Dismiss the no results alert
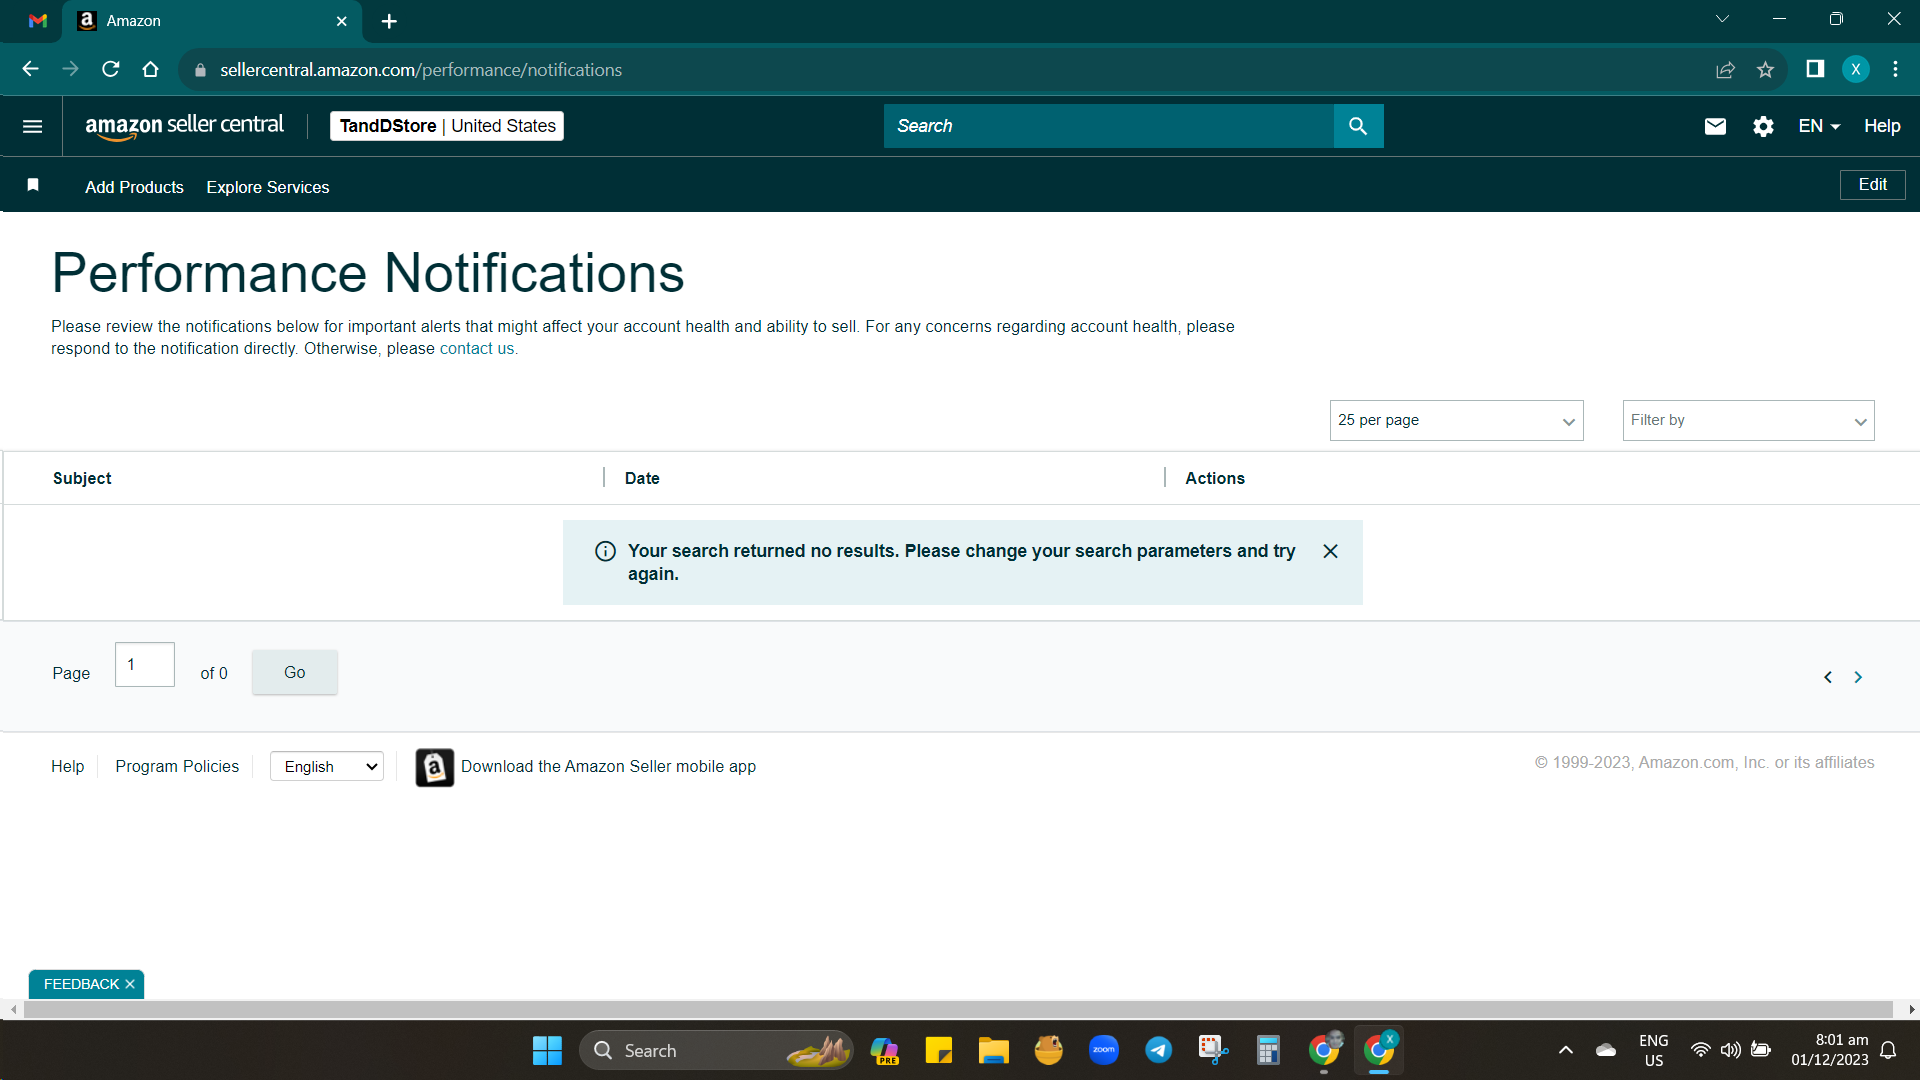This screenshot has width=1920, height=1080. pyautogui.click(x=1330, y=551)
